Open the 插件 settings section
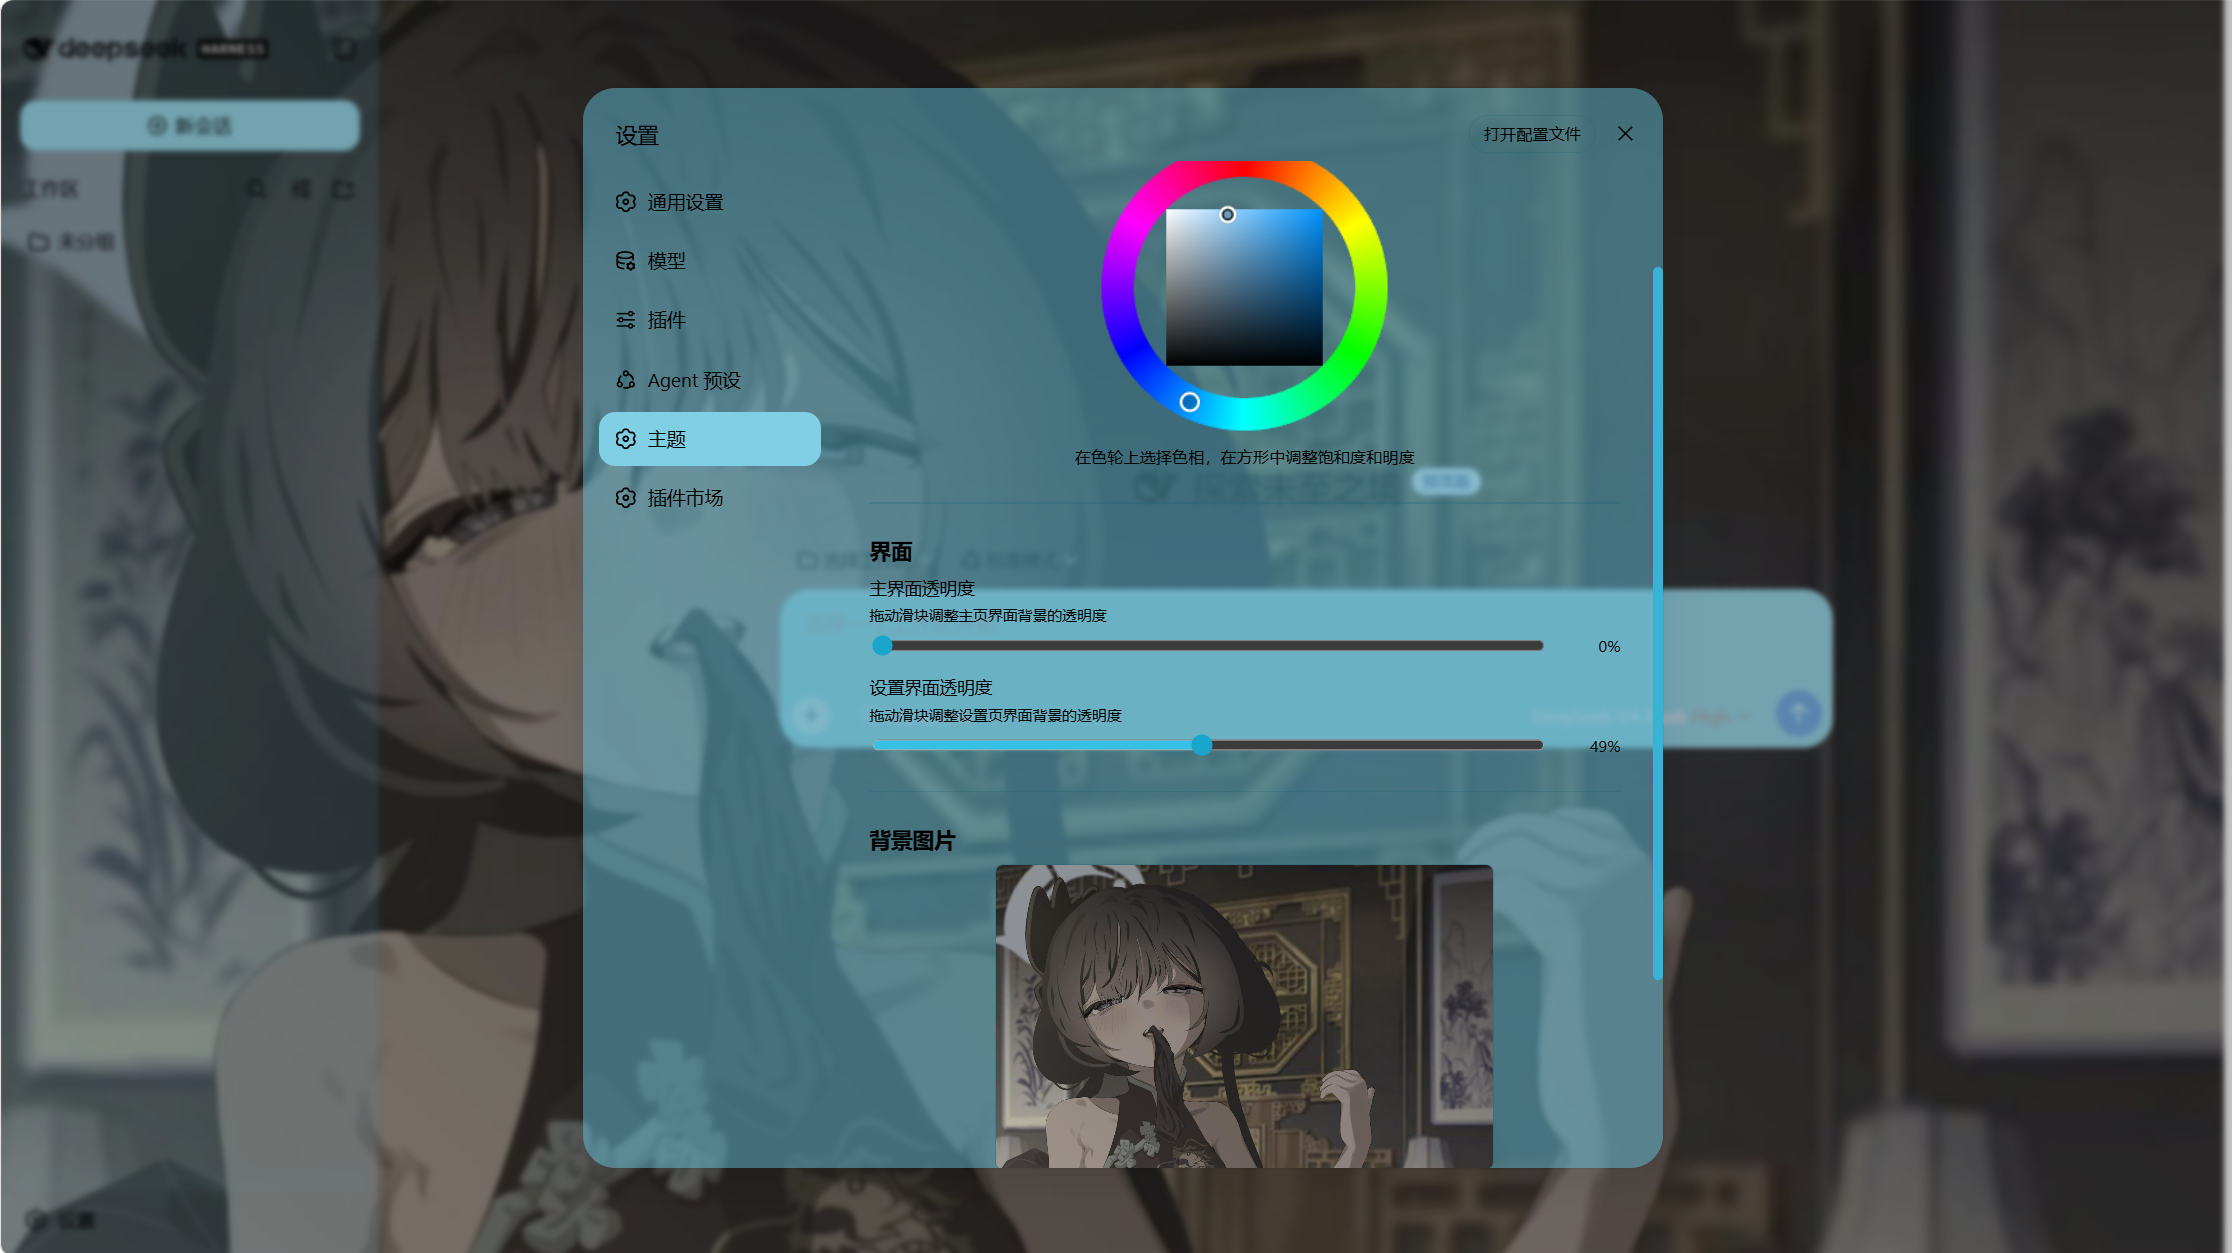The width and height of the screenshot is (2232, 1253). coord(709,320)
